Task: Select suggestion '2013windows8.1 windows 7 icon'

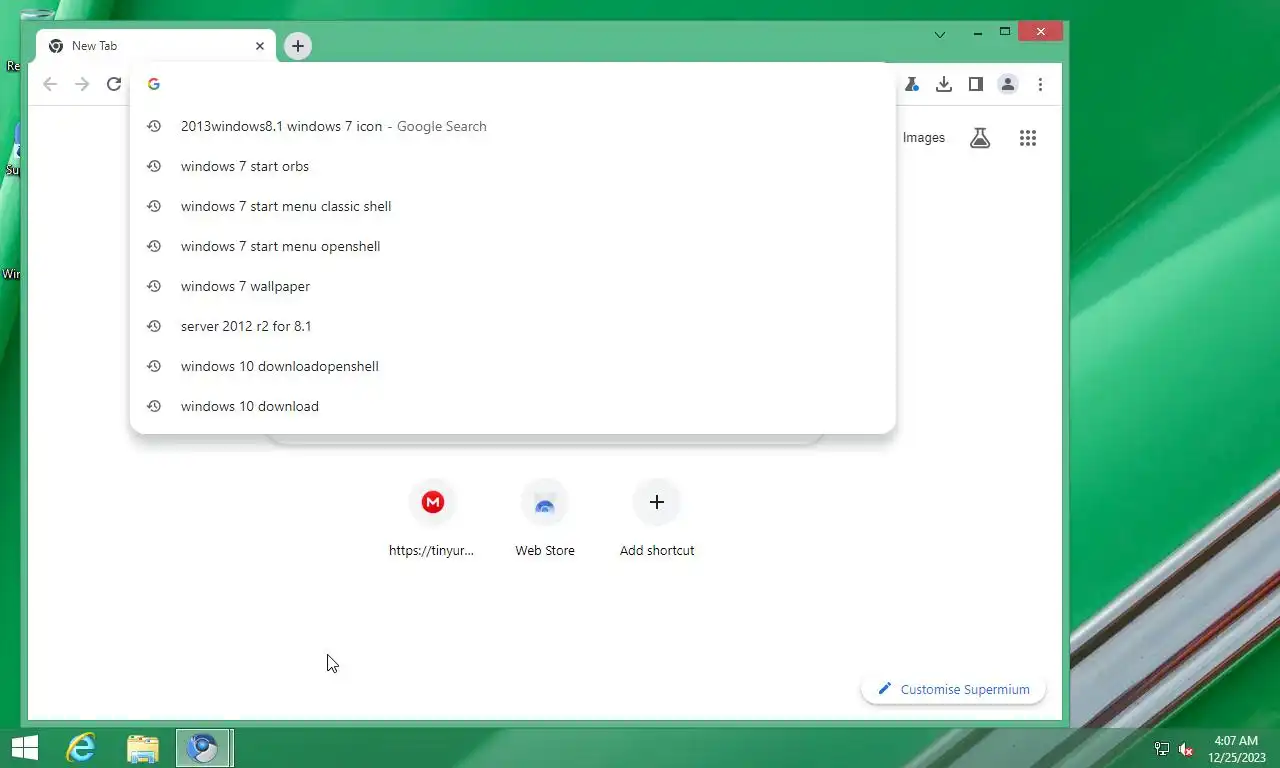Action: (x=512, y=126)
